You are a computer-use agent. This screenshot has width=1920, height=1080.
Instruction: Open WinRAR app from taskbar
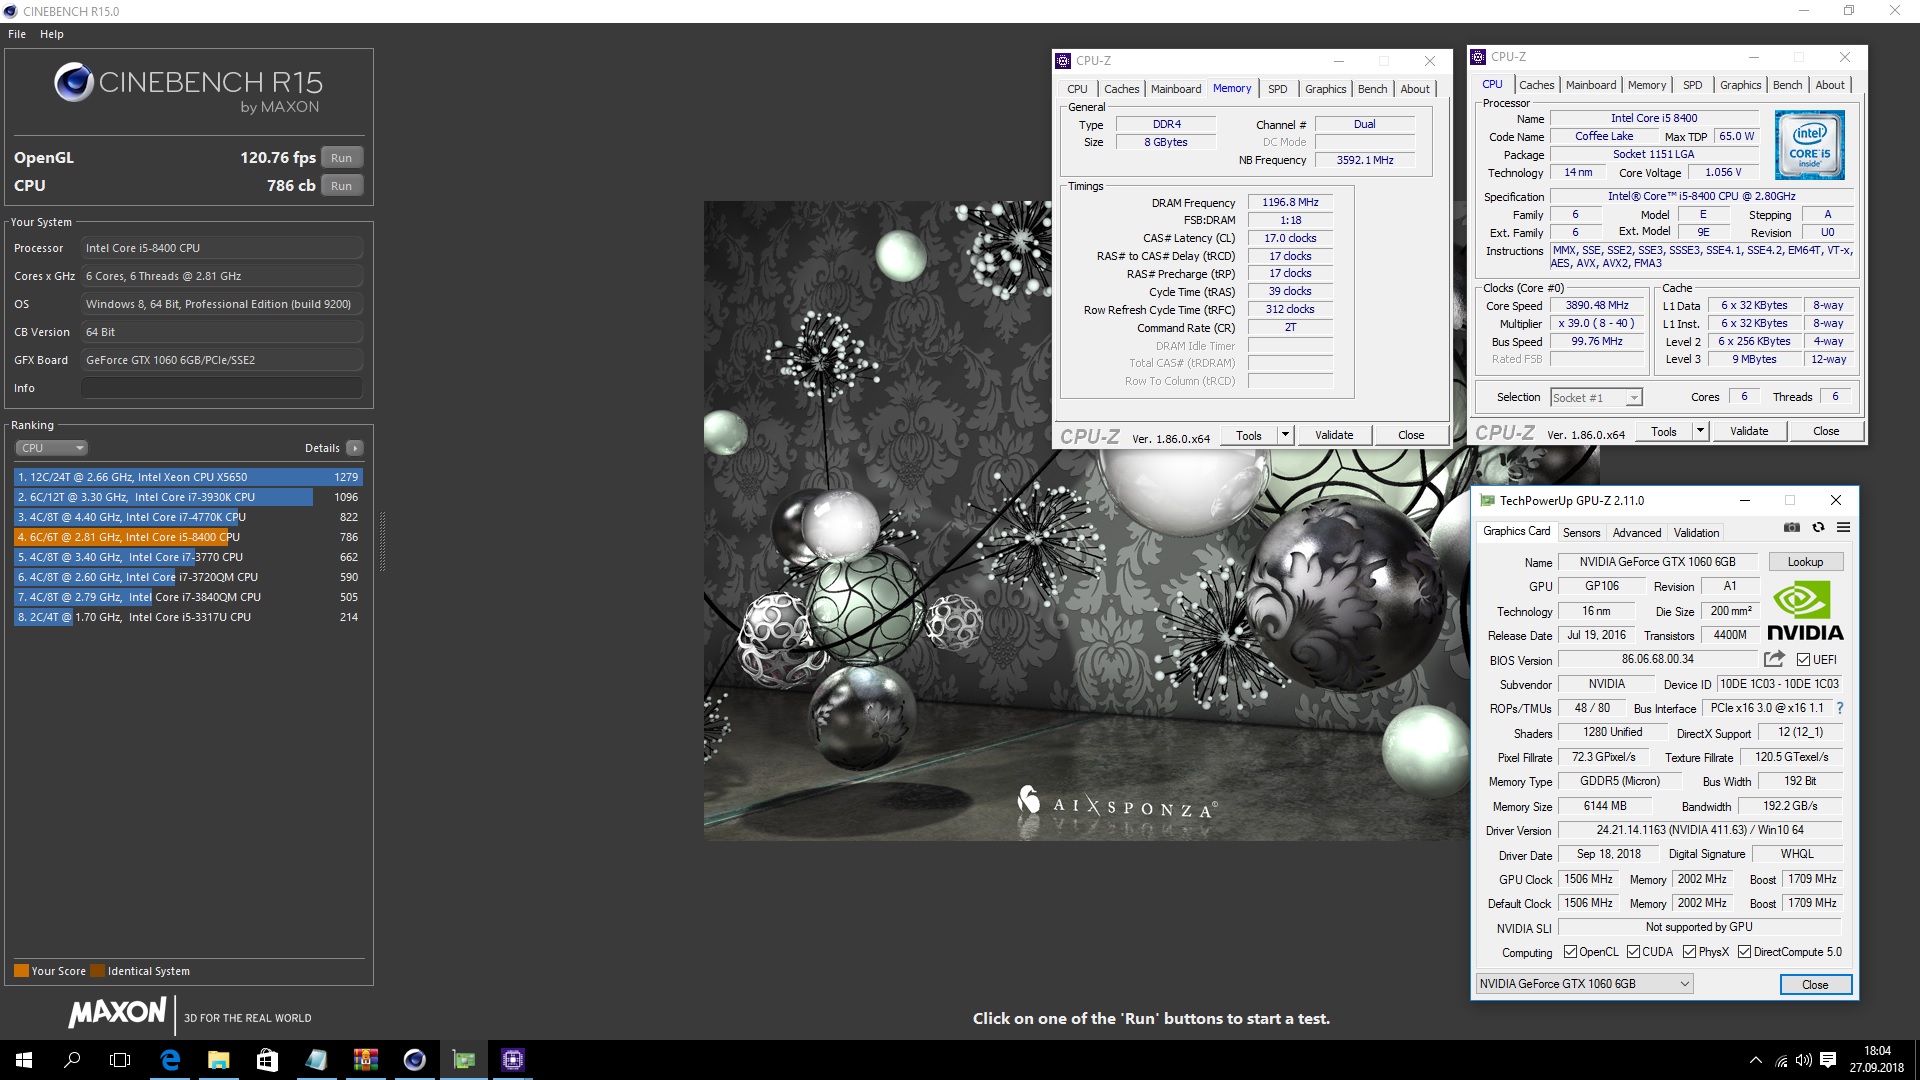click(x=365, y=1060)
